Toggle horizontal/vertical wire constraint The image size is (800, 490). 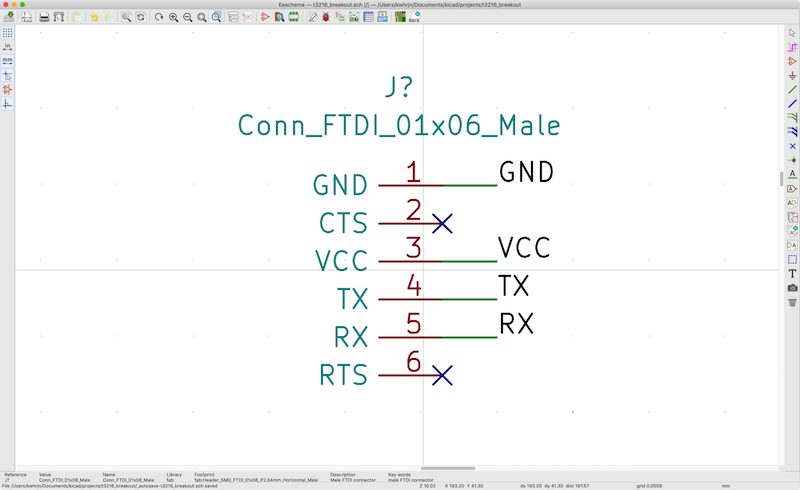[x=7, y=104]
